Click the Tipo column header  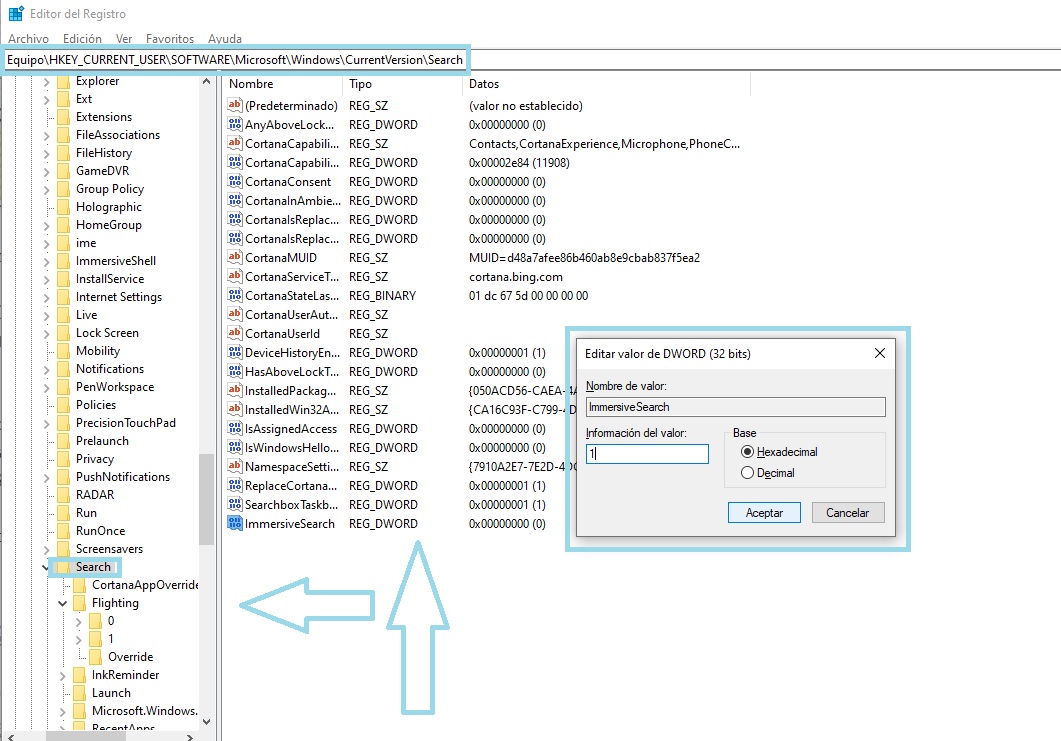[403, 84]
